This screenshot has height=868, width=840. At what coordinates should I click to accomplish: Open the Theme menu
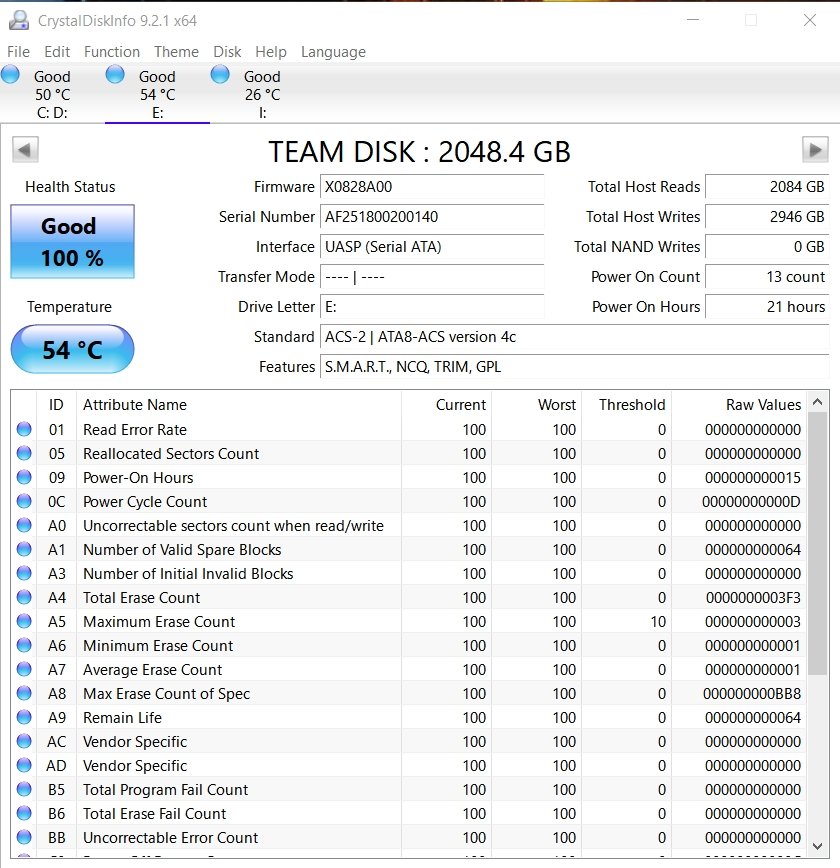176,52
